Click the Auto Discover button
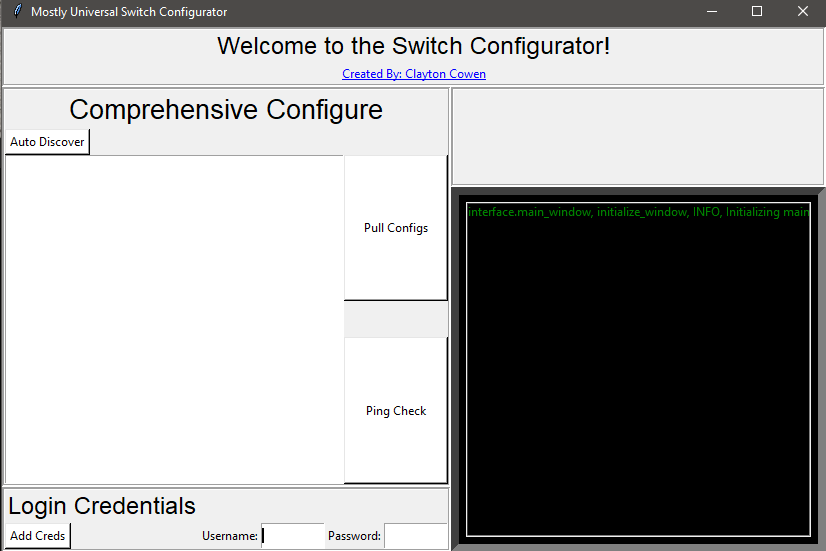Viewport: 826px width, 551px height. tap(47, 142)
